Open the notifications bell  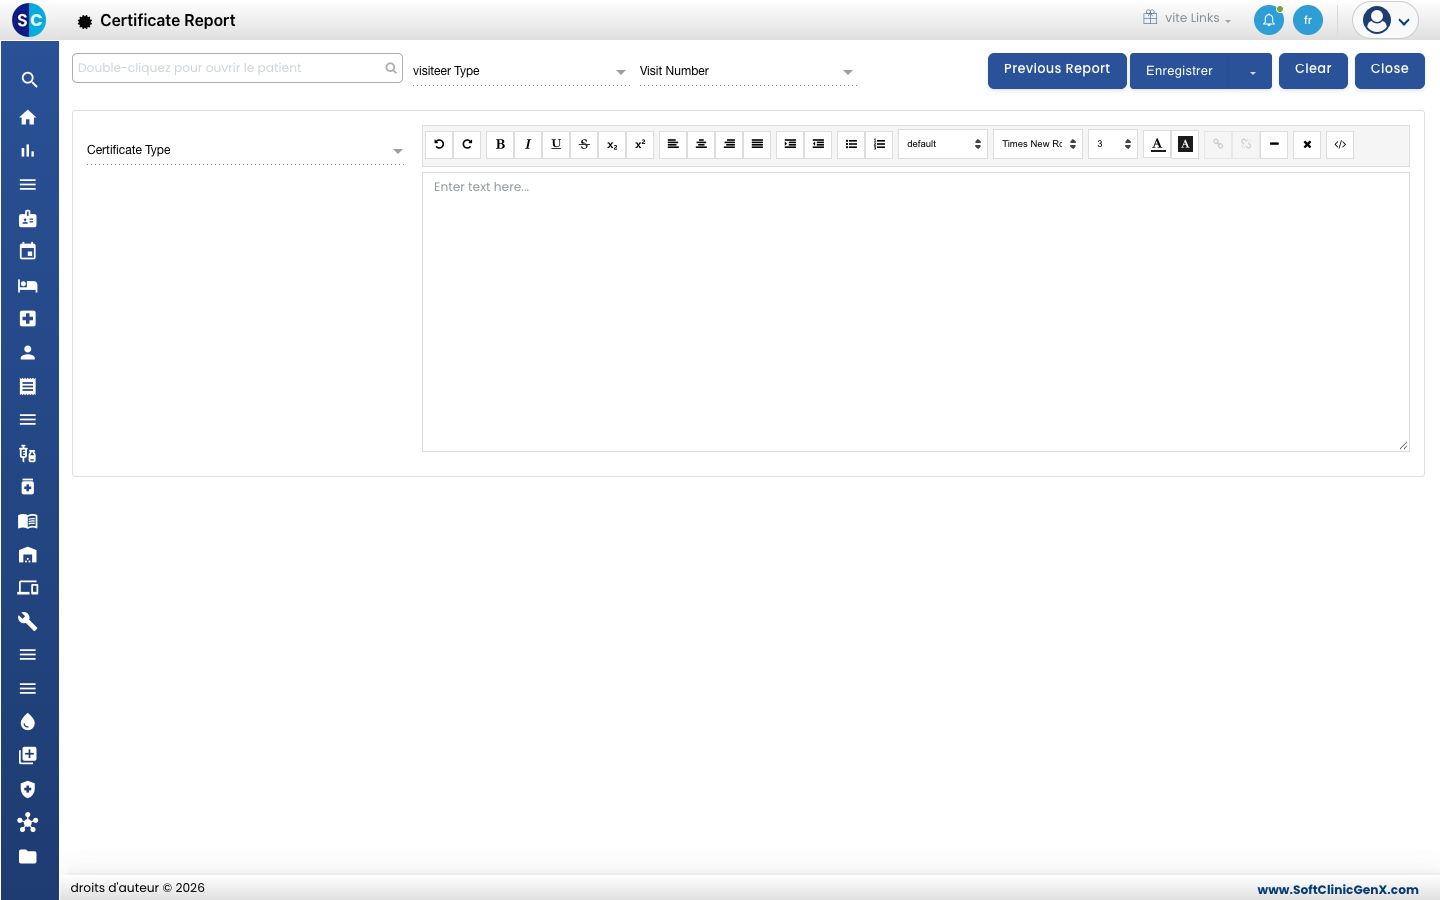pyautogui.click(x=1268, y=20)
